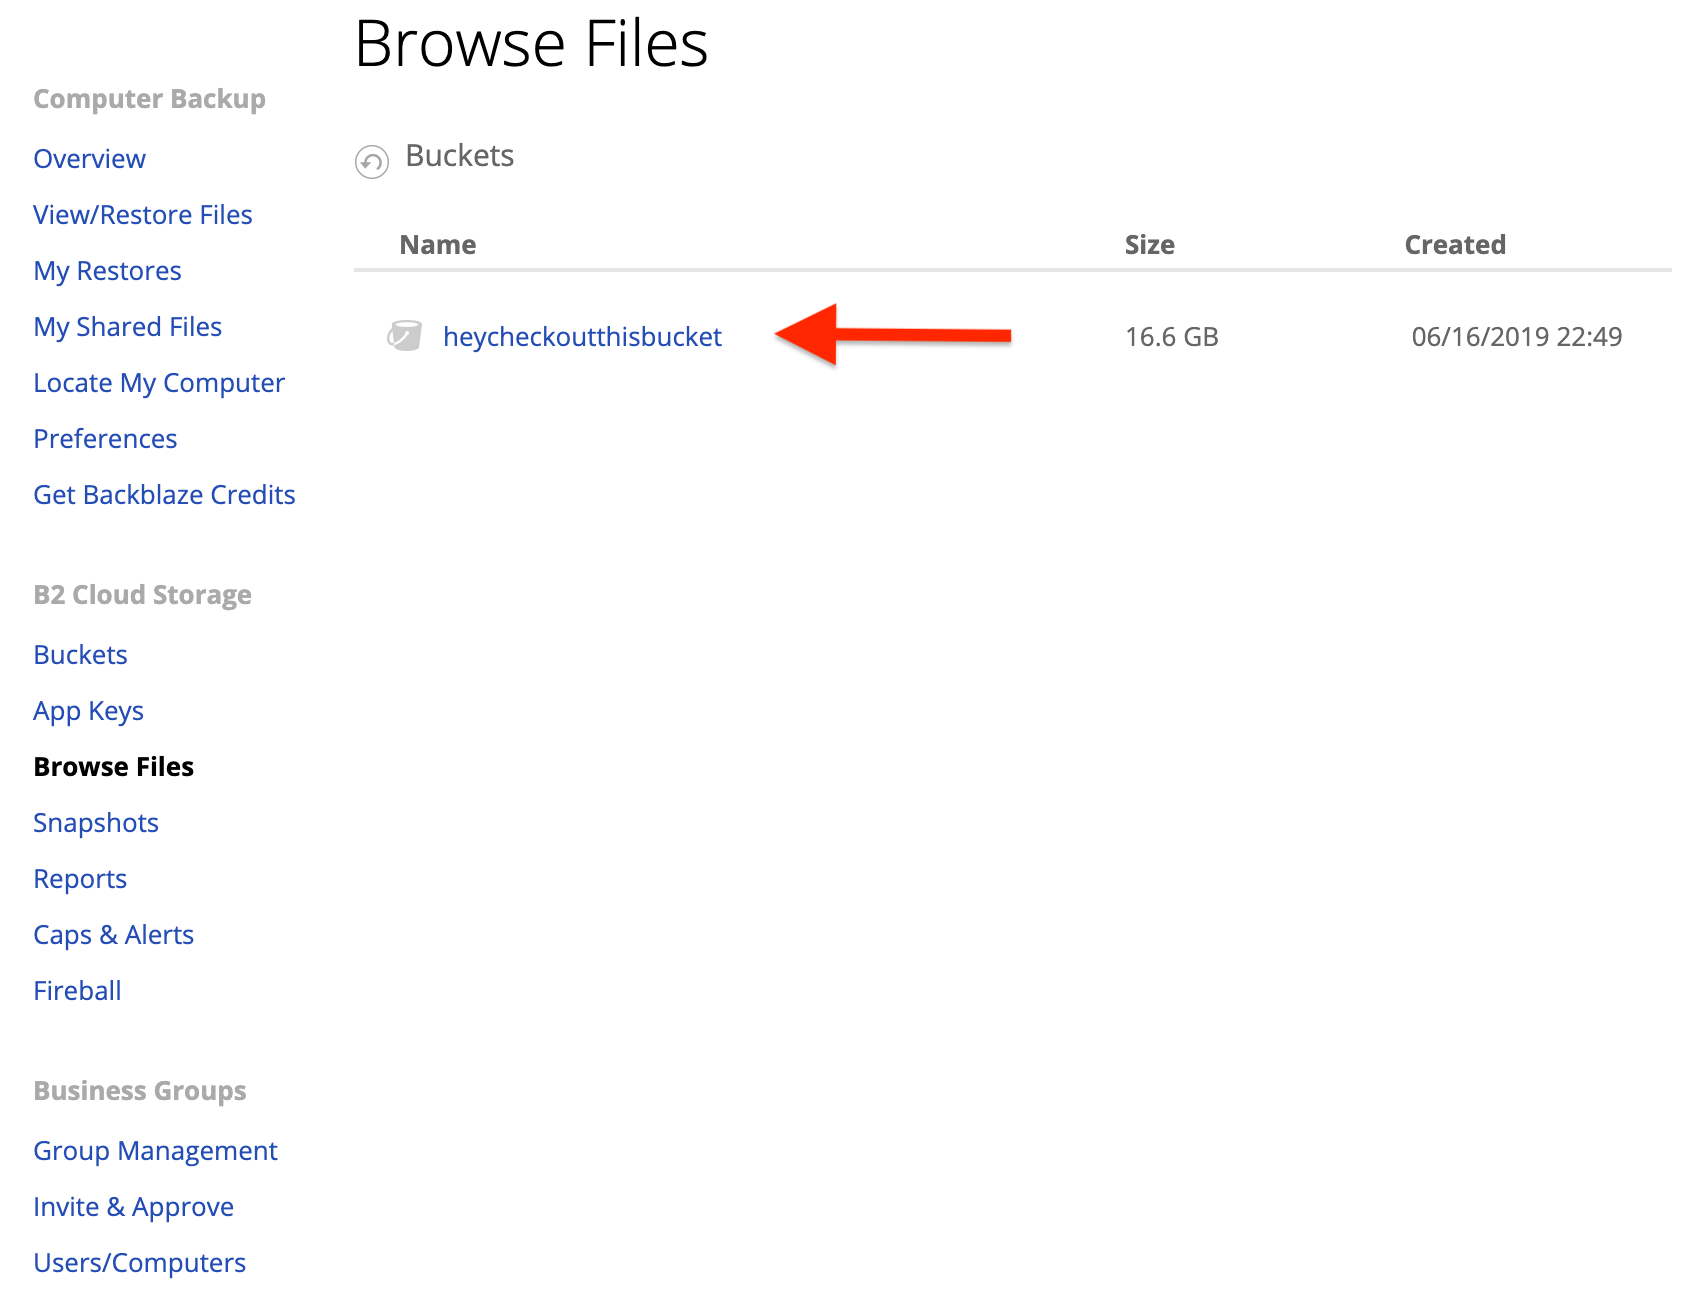
Task: Open the Fireball page
Action: pyautogui.click(x=77, y=991)
